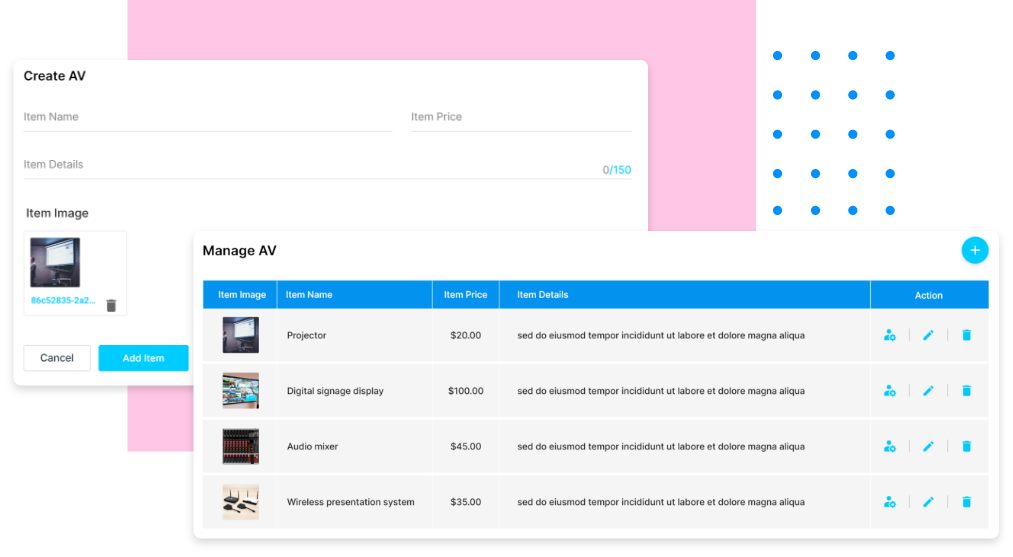Edit the Wireless presentation system item
1013x557 pixels.
[x=928, y=502]
